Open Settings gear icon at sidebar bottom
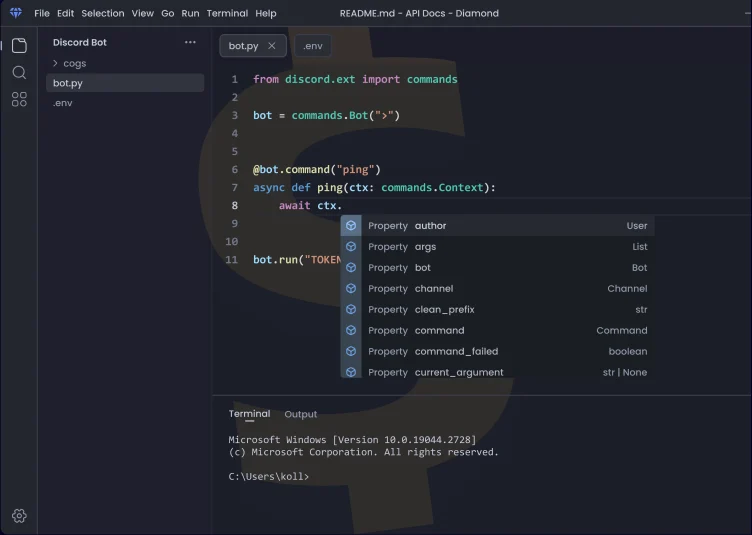This screenshot has height=535, width=752. 19,516
